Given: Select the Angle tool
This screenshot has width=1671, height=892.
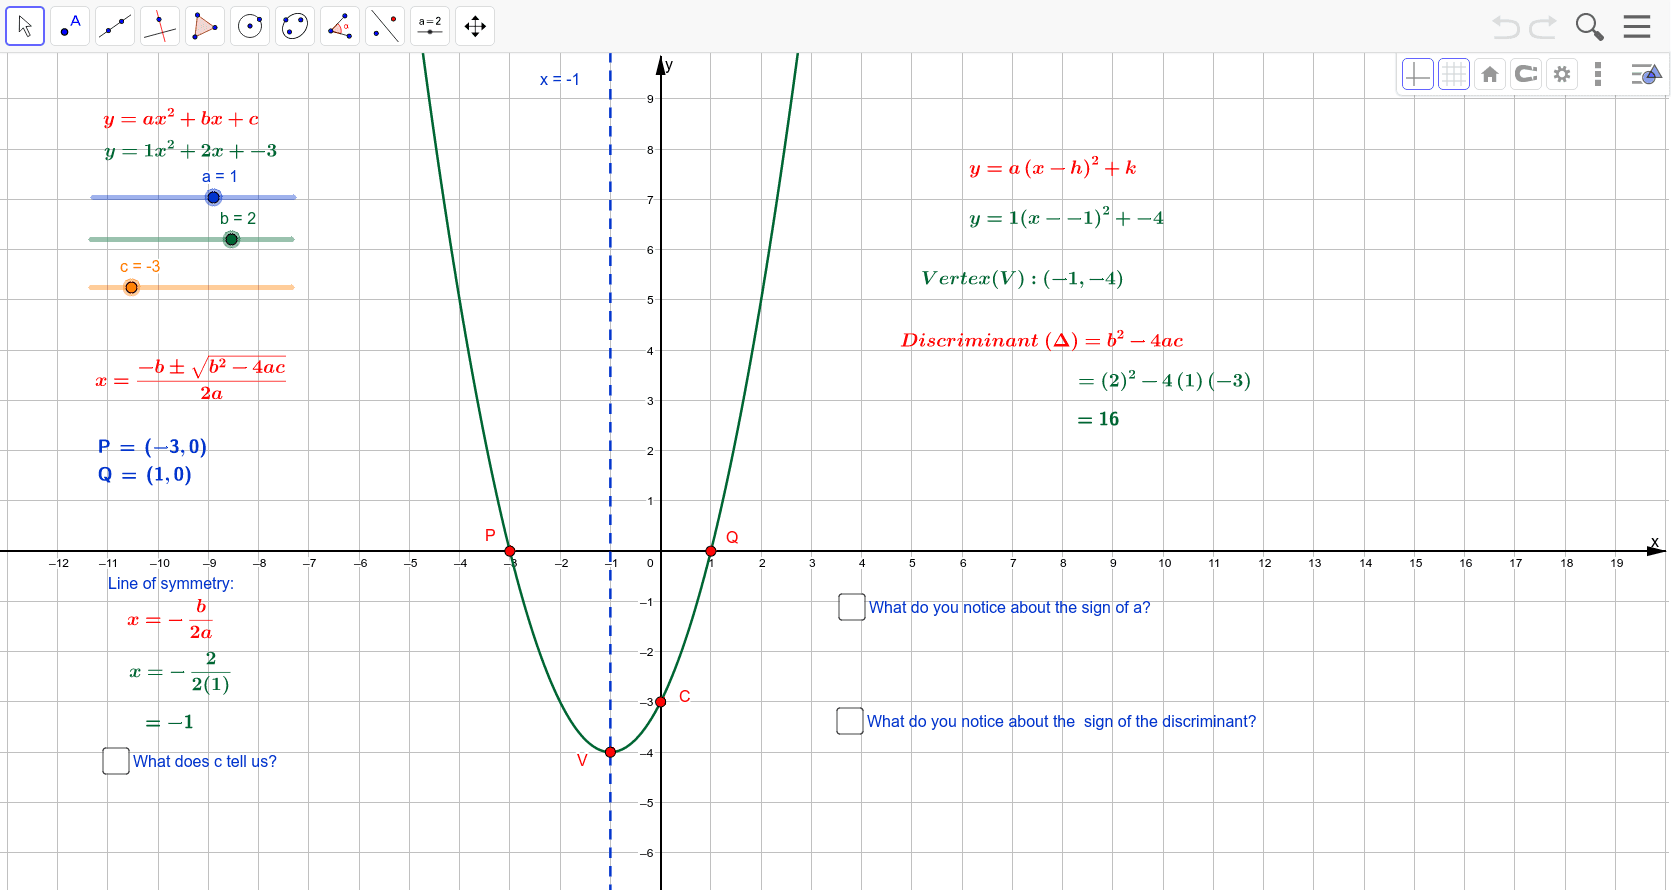Looking at the screenshot, I should point(340,26).
